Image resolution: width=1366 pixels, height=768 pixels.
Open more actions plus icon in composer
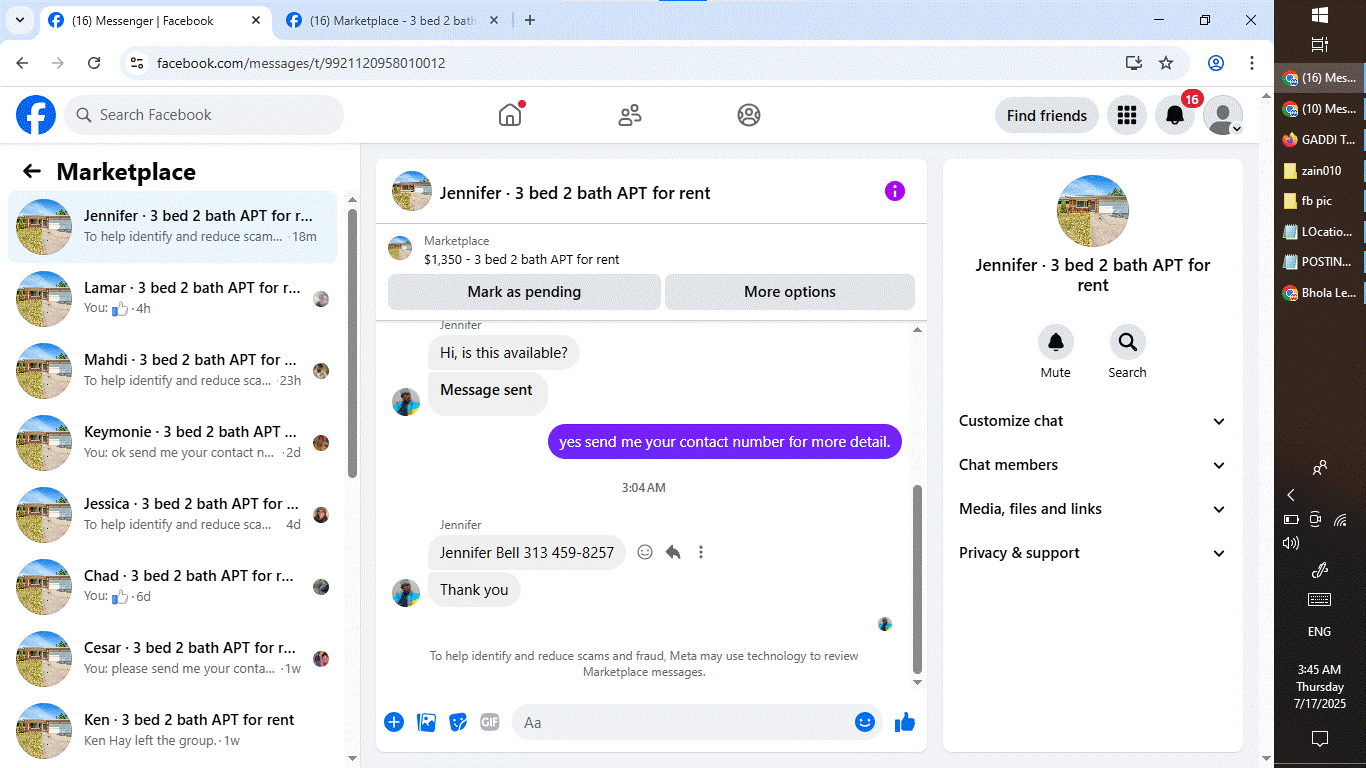click(394, 721)
